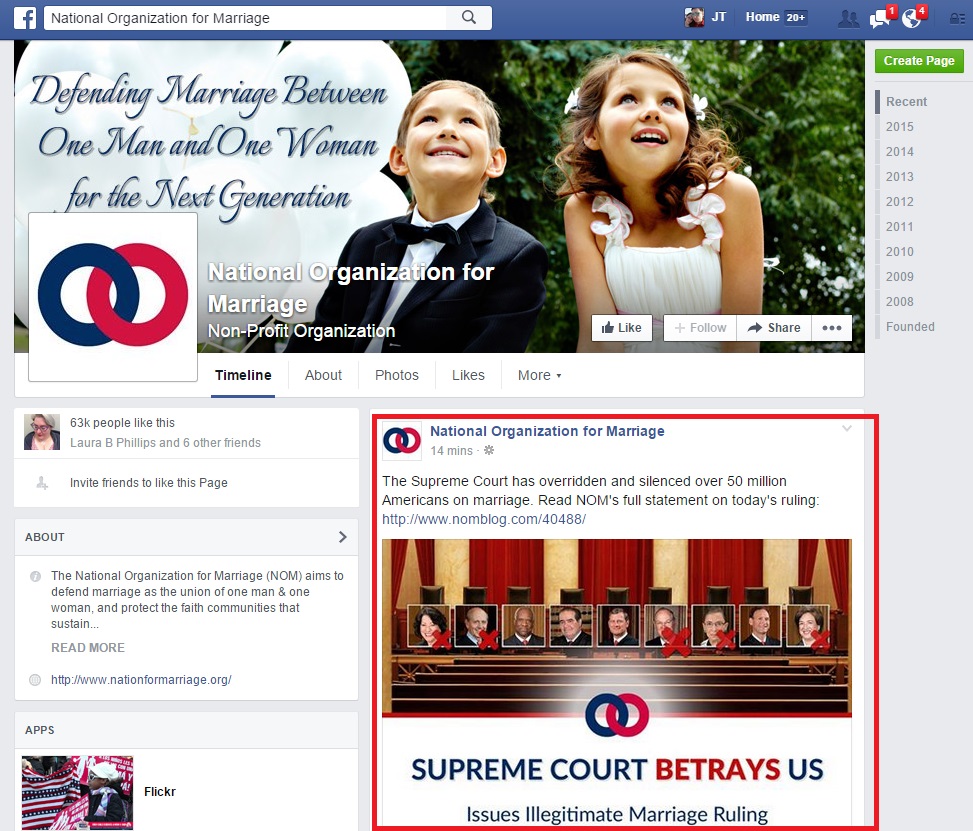This screenshot has width=973, height=831.
Task: Focus the Facebook search field
Action: [x=245, y=18]
